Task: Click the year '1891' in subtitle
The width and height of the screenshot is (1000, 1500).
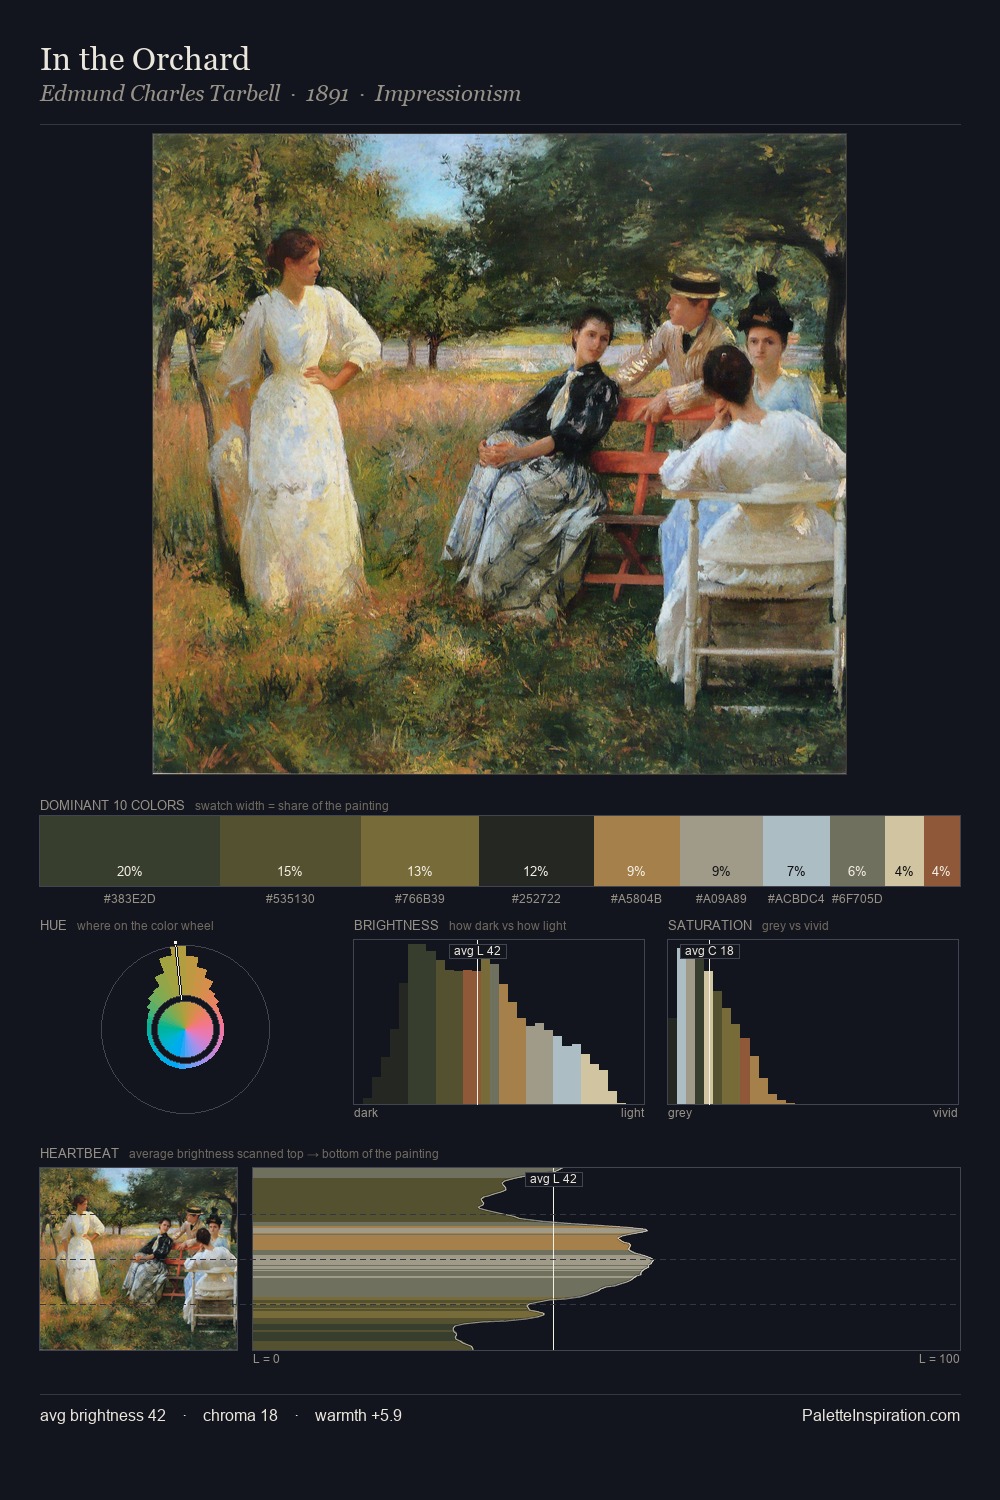Action: coord(327,94)
